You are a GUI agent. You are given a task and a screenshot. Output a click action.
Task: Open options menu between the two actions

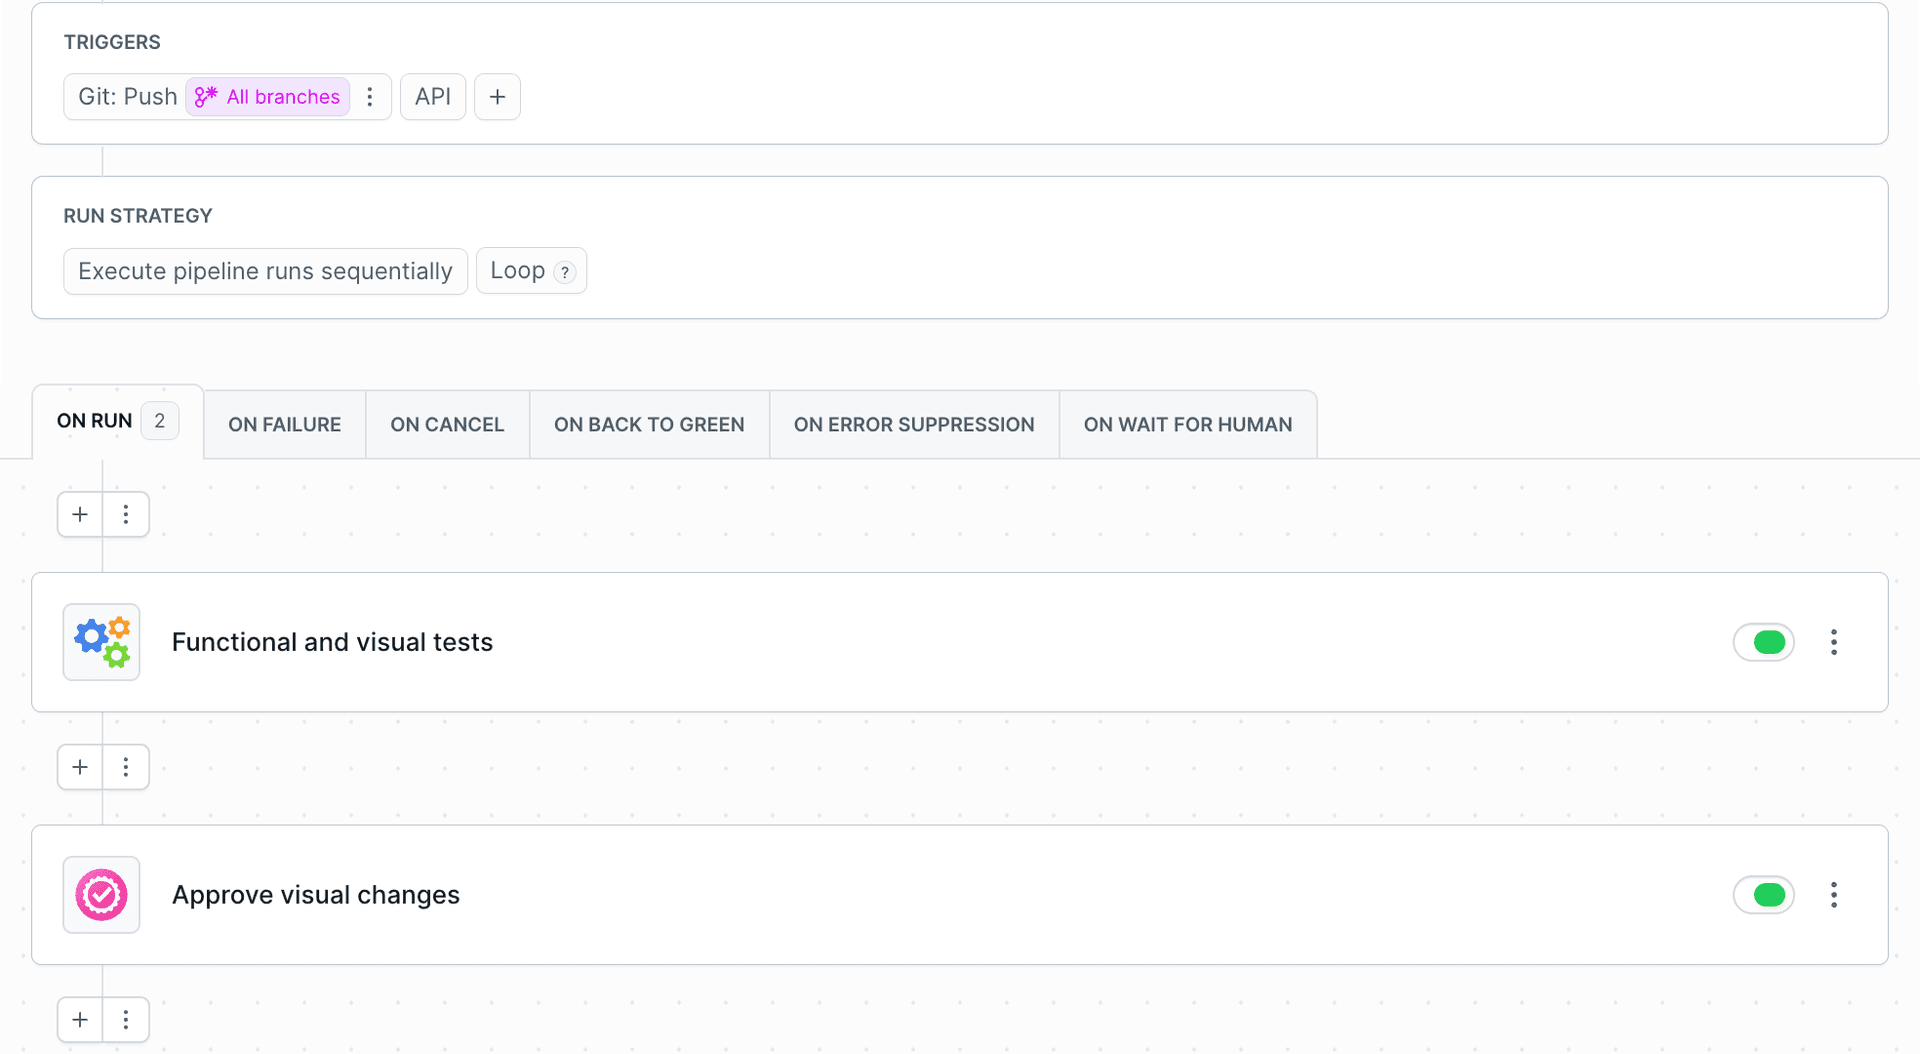click(126, 767)
